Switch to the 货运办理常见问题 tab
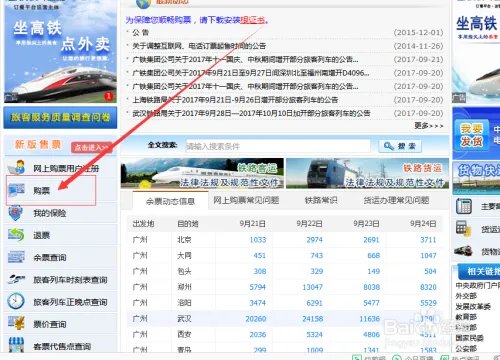Viewport: 500px width, 360px height. coord(396,200)
